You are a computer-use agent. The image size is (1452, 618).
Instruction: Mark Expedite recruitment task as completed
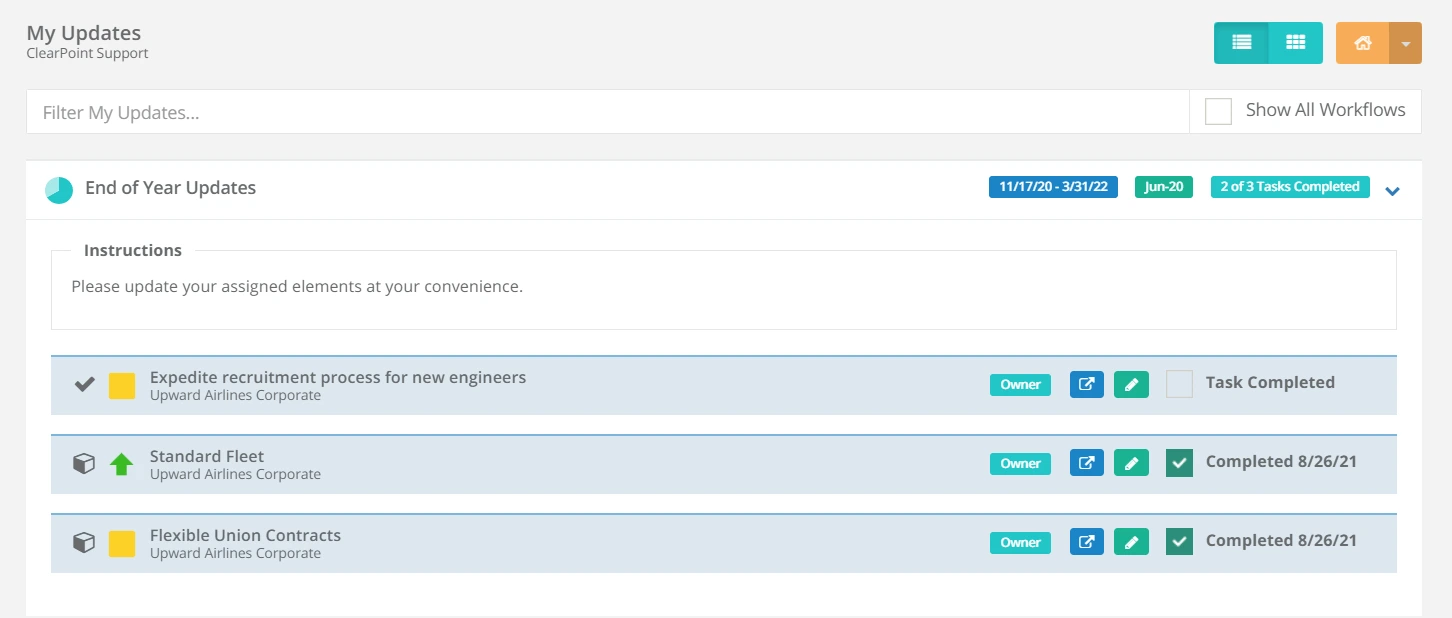pos(1179,383)
